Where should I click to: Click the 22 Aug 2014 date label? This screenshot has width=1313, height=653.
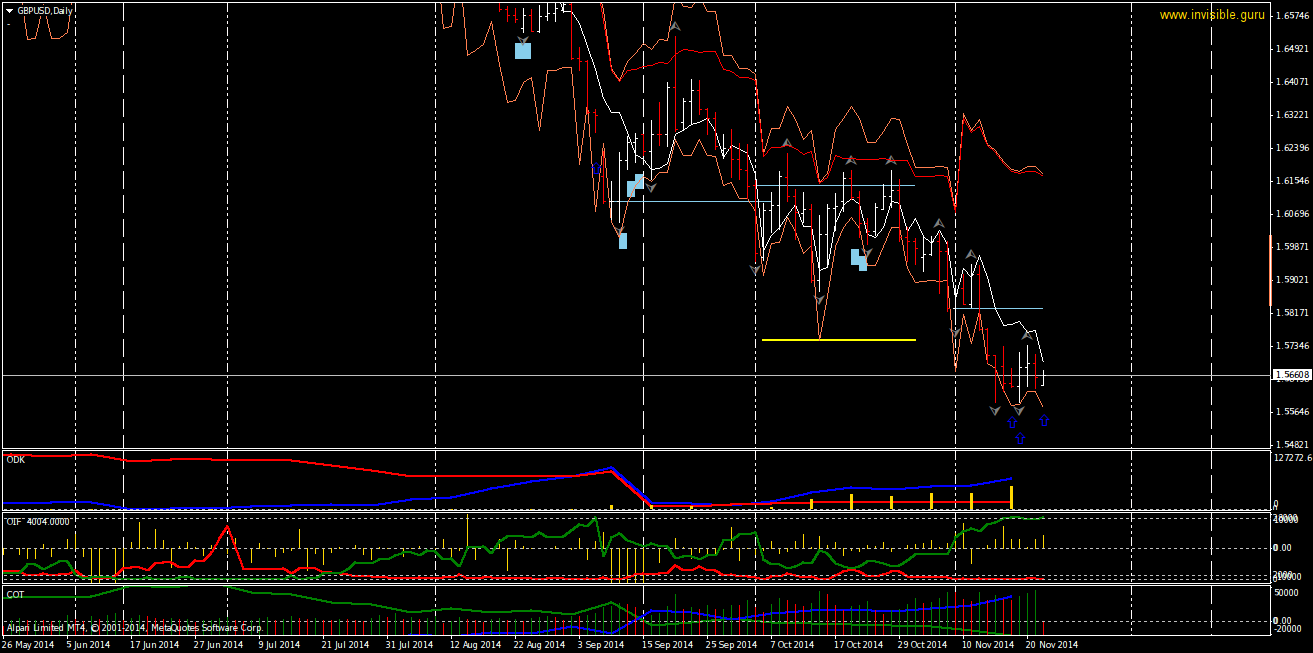pyautogui.click(x=539, y=646)
